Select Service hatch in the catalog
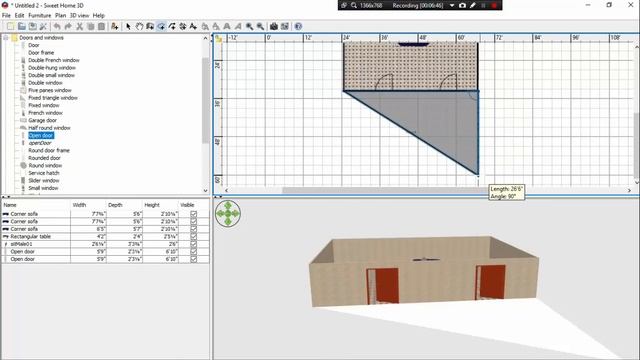The height and width of the screenshot is (360, 640). coord(44,173)
